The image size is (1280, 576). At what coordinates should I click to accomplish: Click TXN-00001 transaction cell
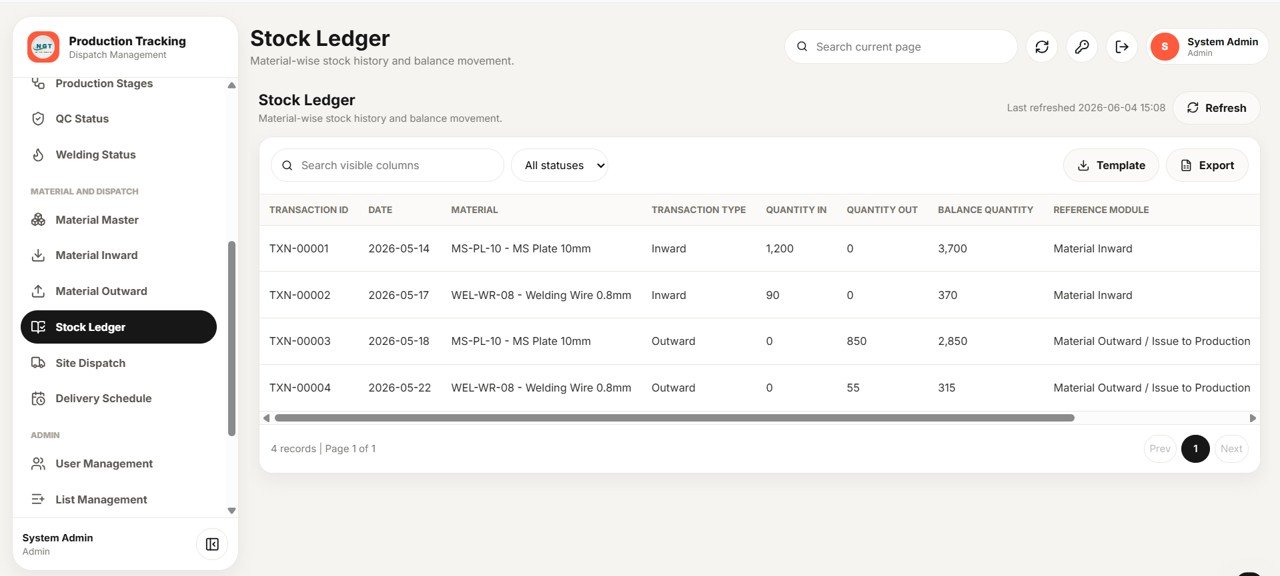299,249
